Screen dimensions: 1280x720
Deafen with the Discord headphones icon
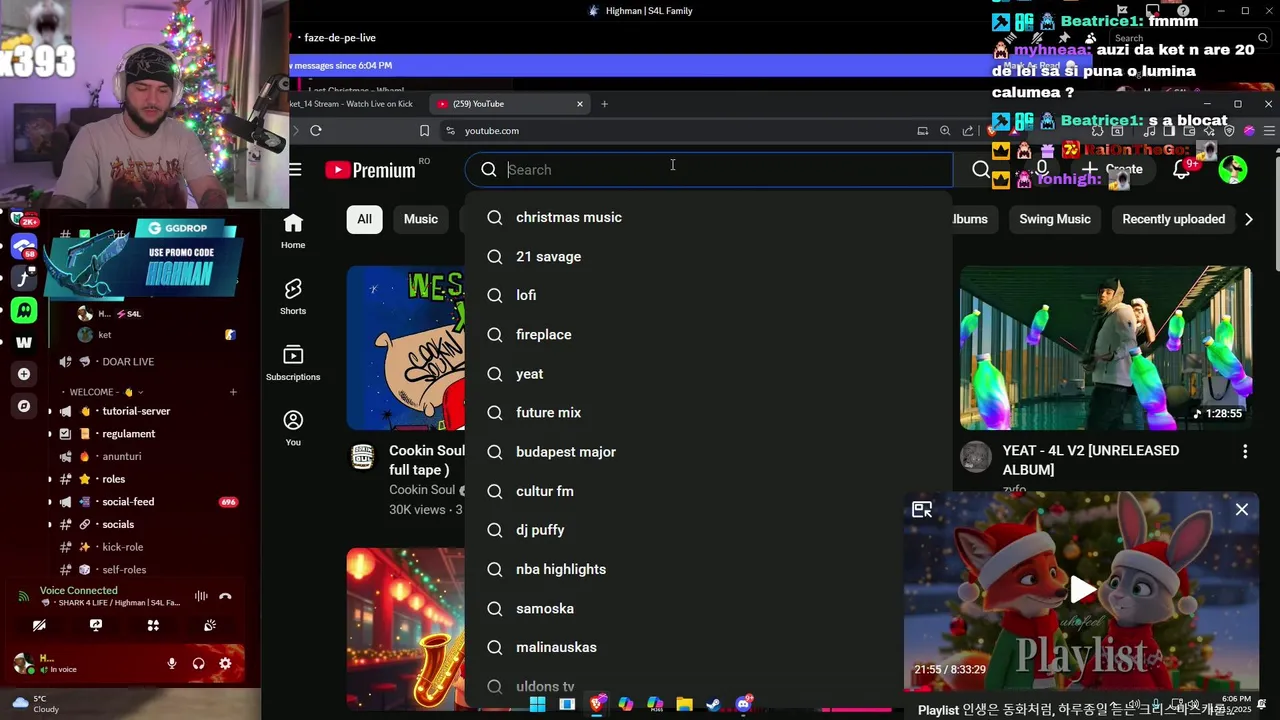click(198, 663)
